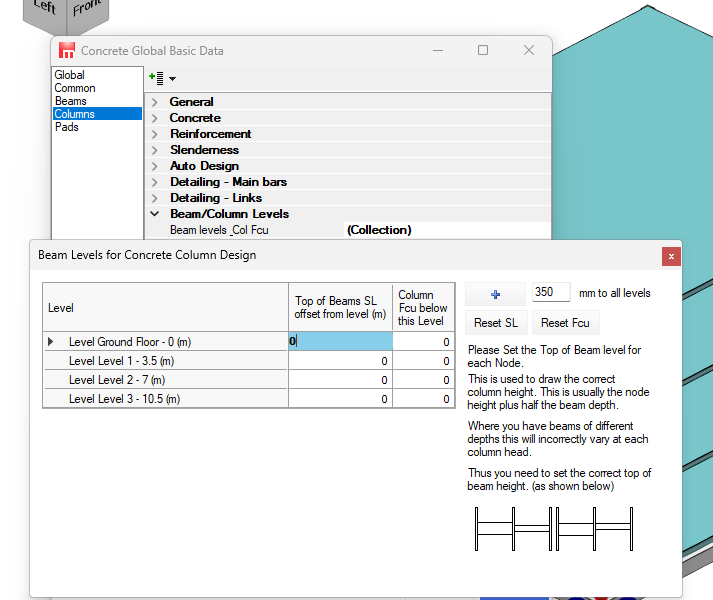Close the Concrete Global Basic Data window
The height and width of the screenshot is (600, 713).
click(x=529, y=50)
